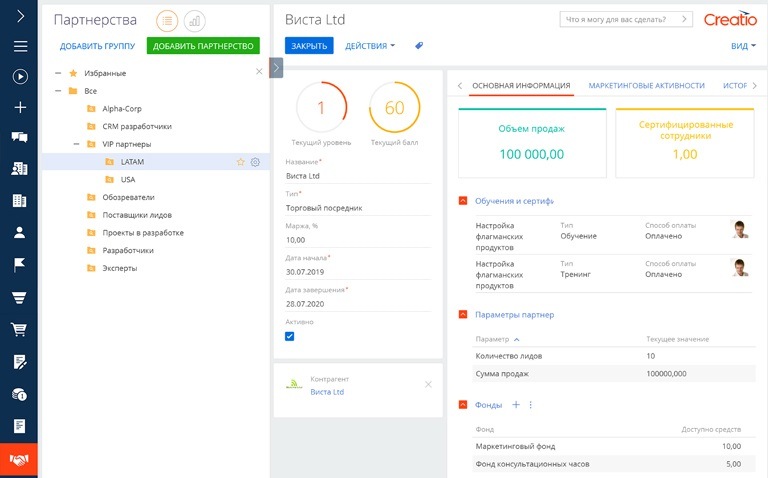
Task: Open the hamburger main menu
Action: [20, 47]
